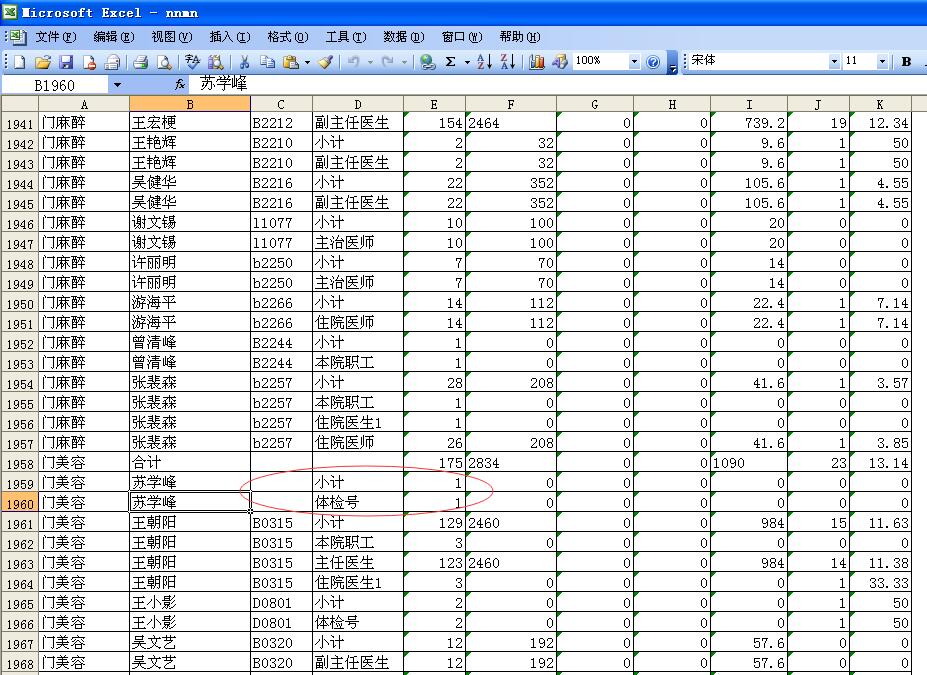Click the Paste clipboard icon
The height and width of the screenshot is (675, 927).
click(291, 61)
